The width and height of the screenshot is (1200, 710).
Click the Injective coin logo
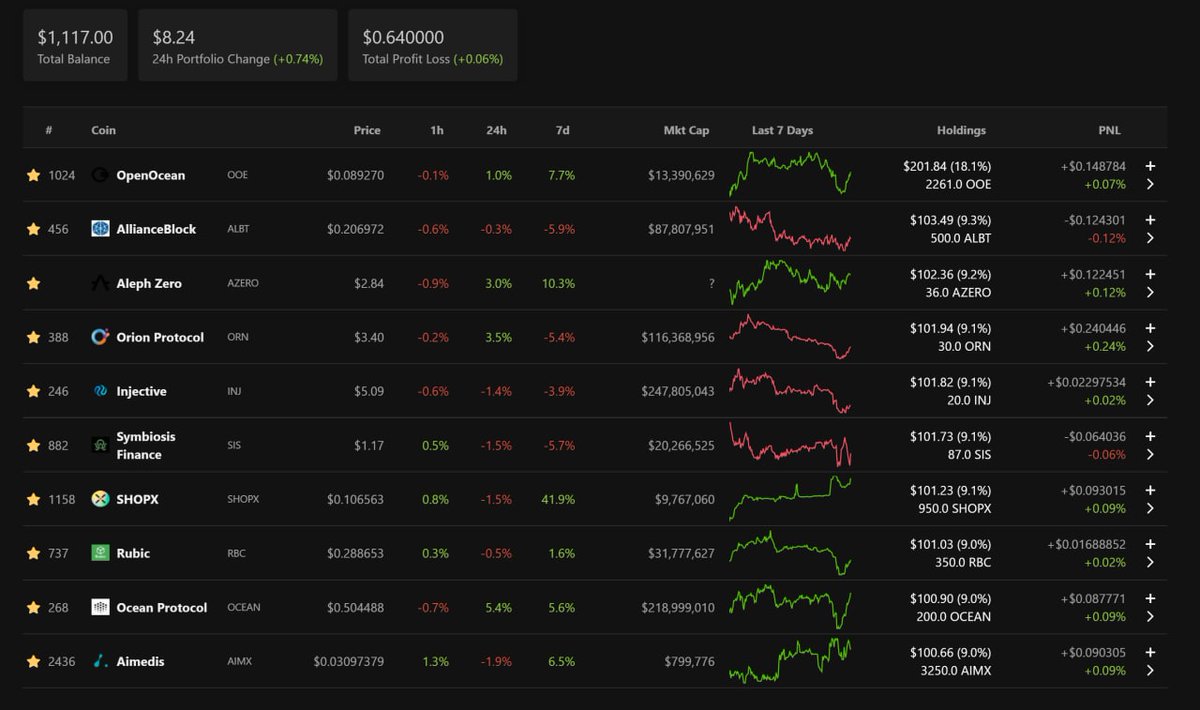coord(100,391)
